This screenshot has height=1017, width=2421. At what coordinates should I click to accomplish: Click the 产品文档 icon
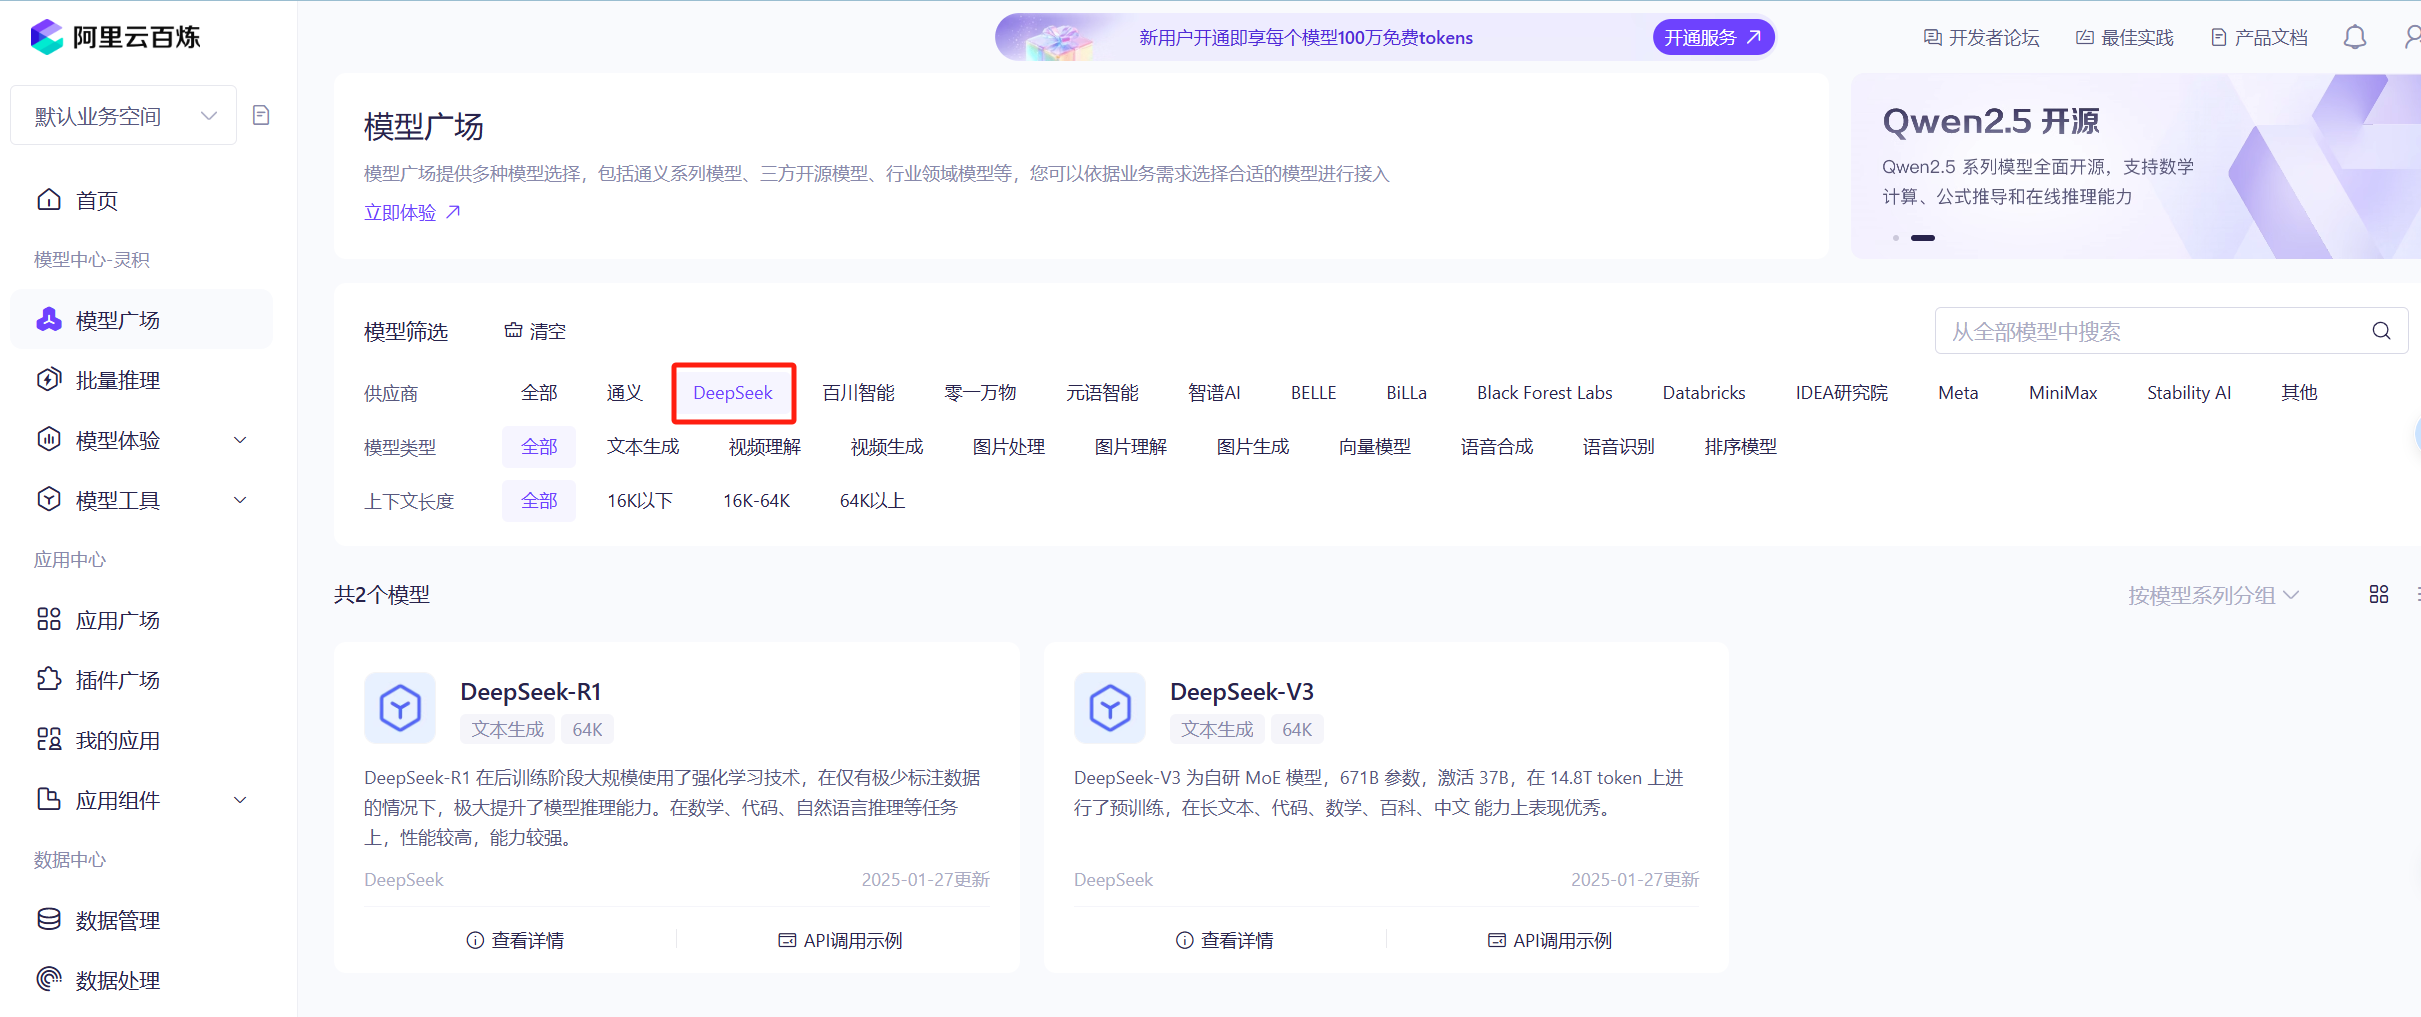click(x=2219, y=37)
